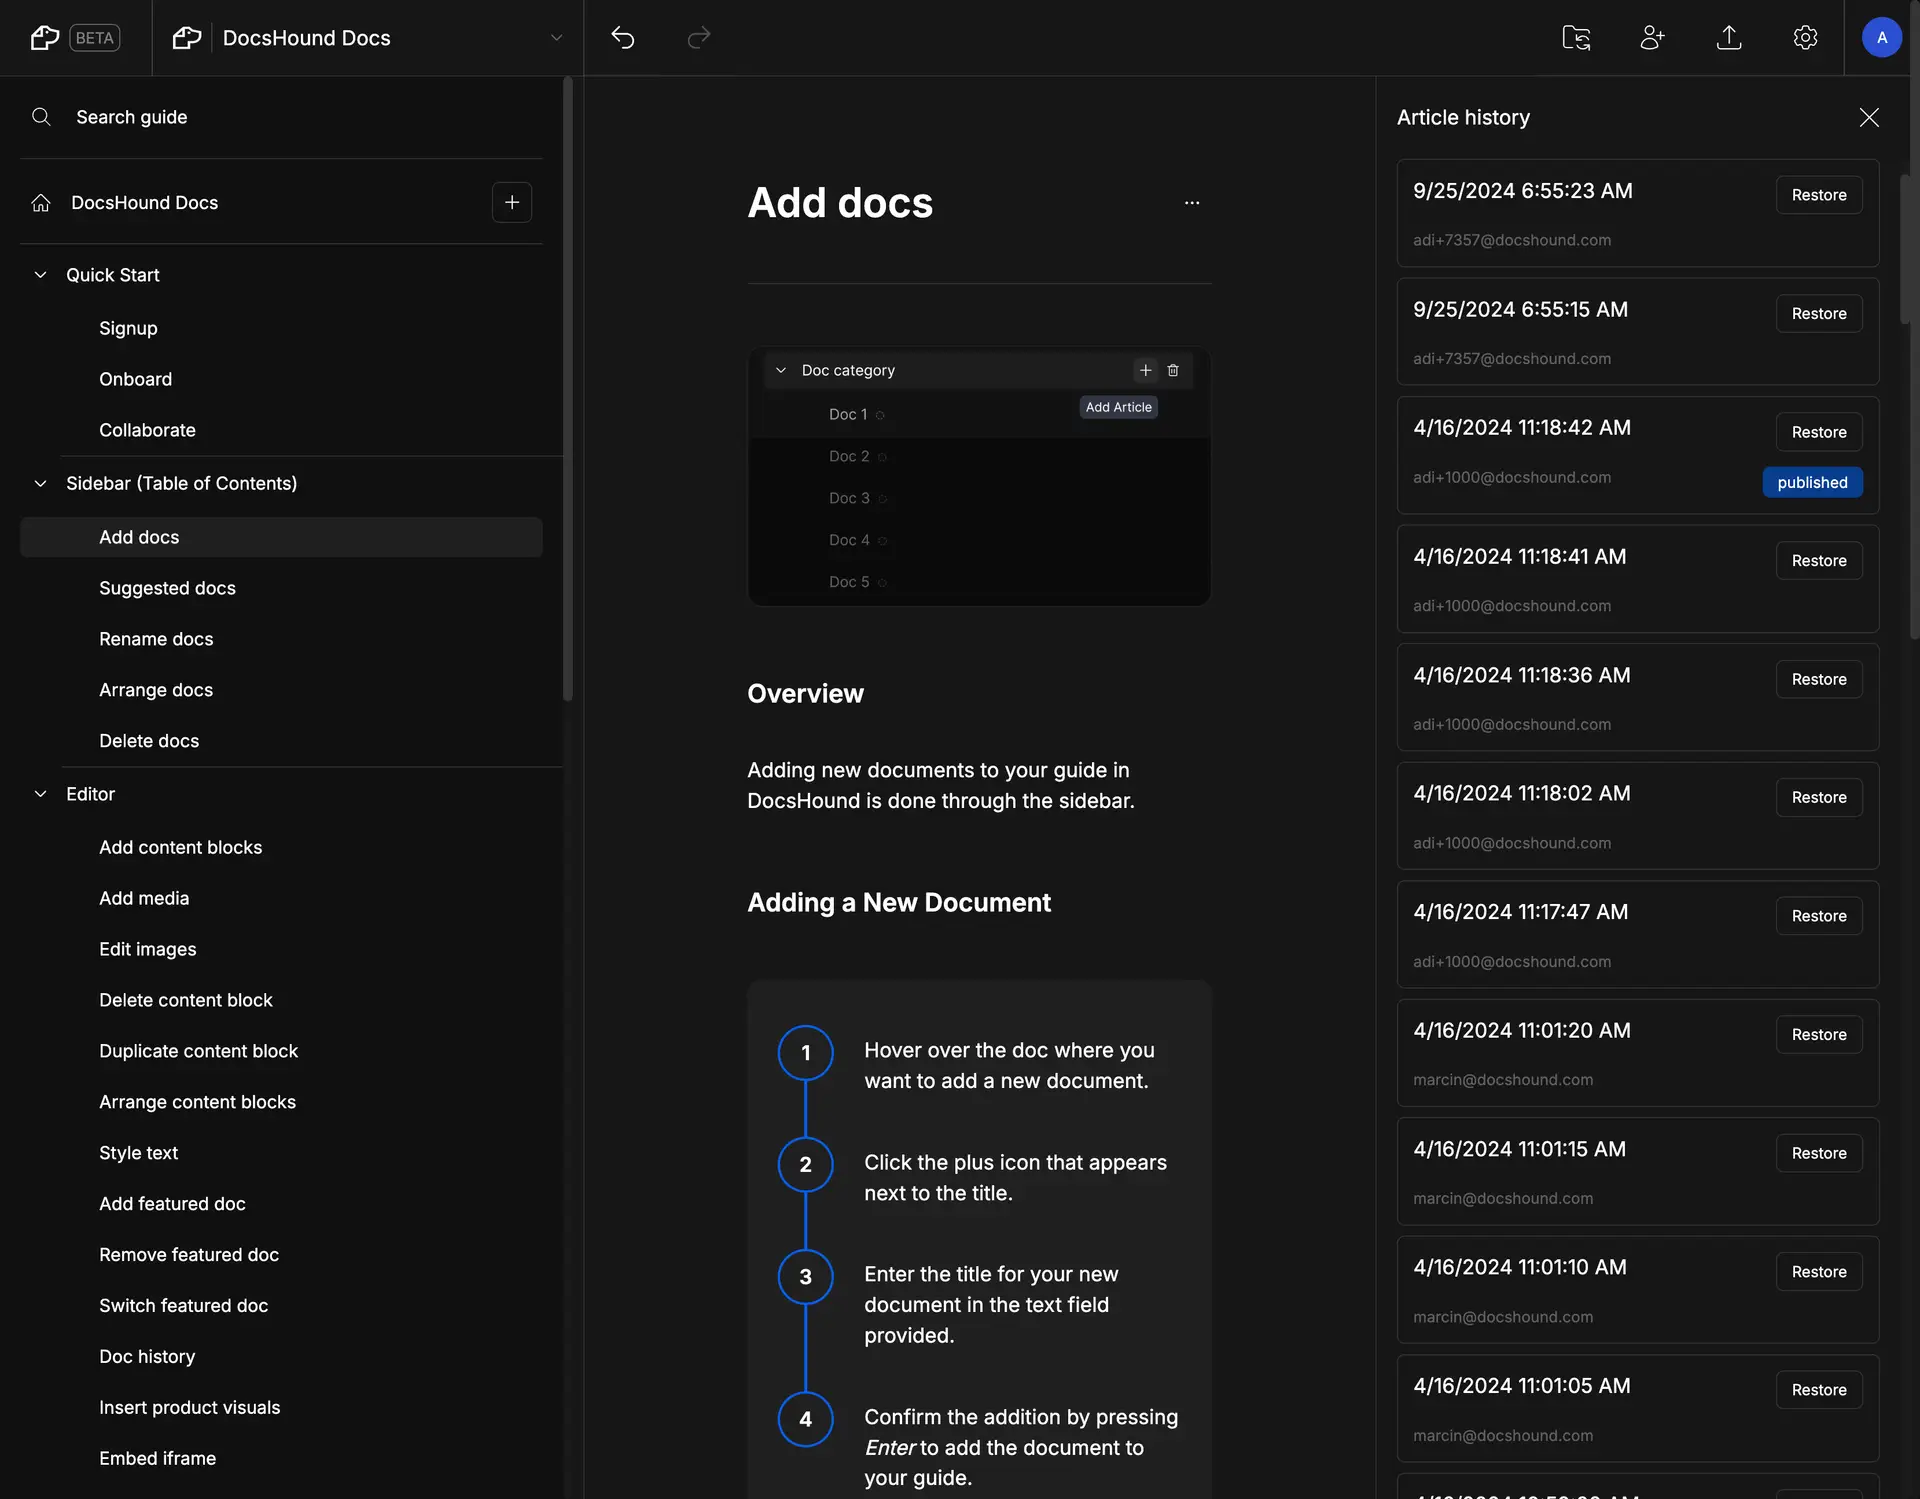This screenshot has height=1499, width=1920.
Task: Click the Overview heading
Action: point(805,694)
